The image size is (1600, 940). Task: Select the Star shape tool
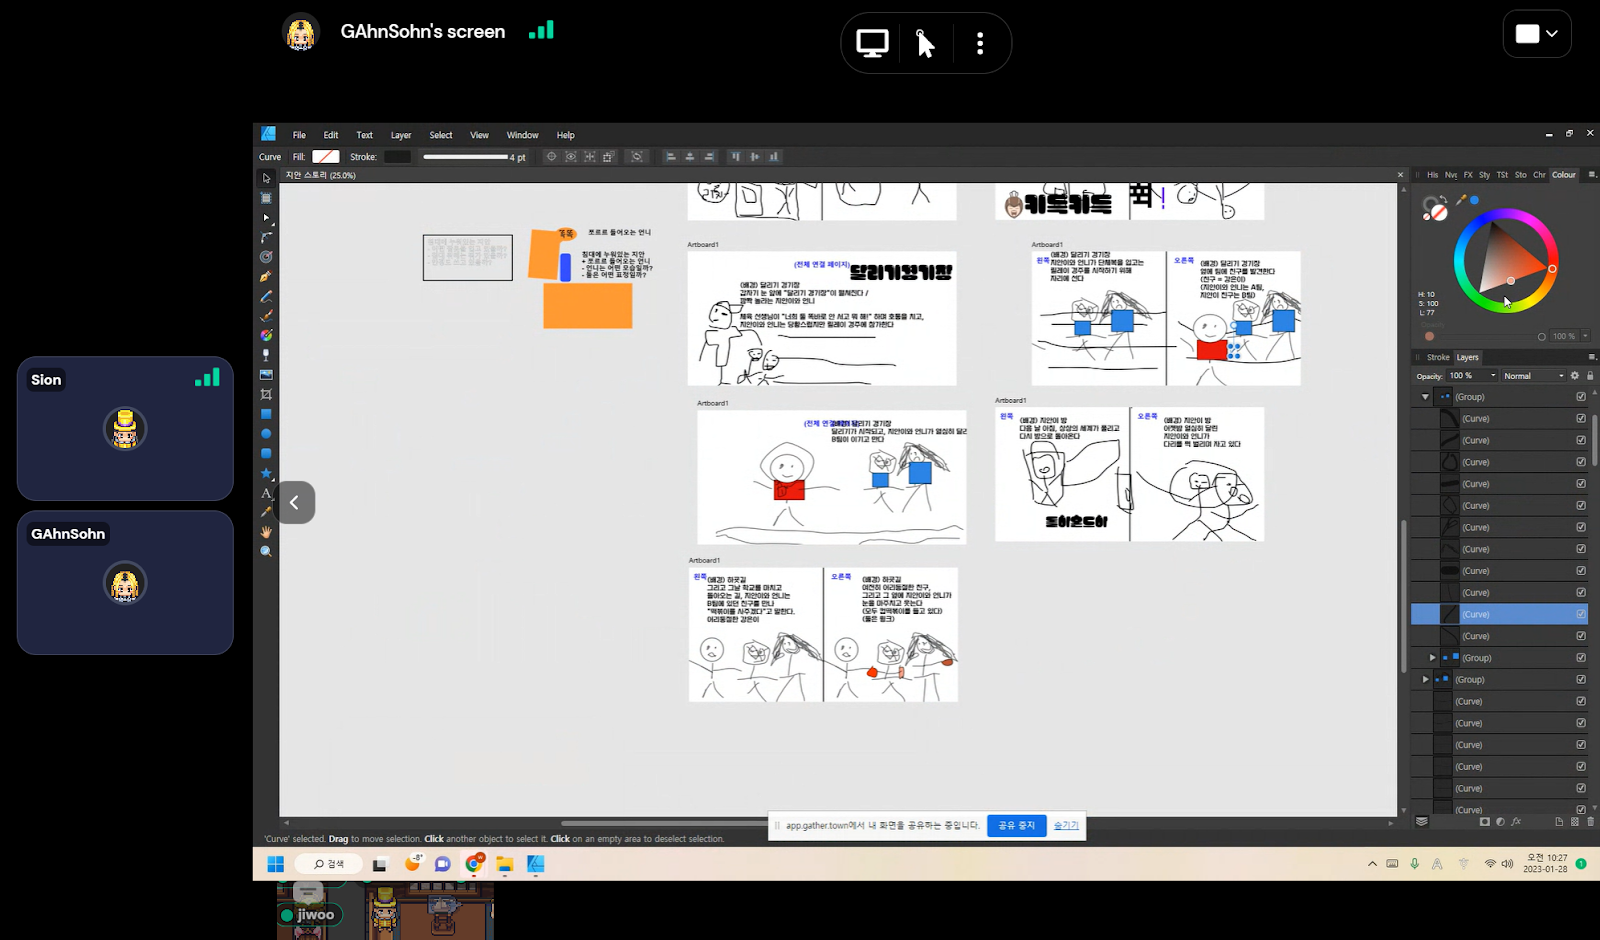(x=266, y=473)
